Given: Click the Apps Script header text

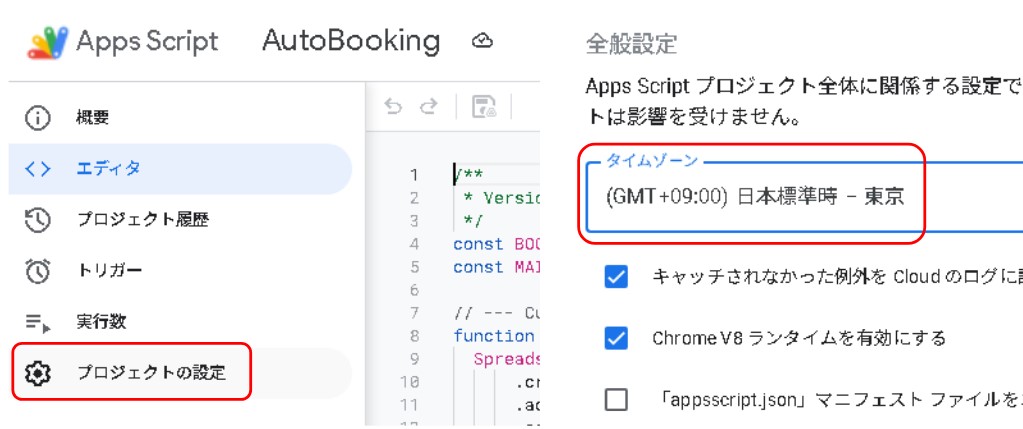Looking at the screenshot, I should 147,41.
